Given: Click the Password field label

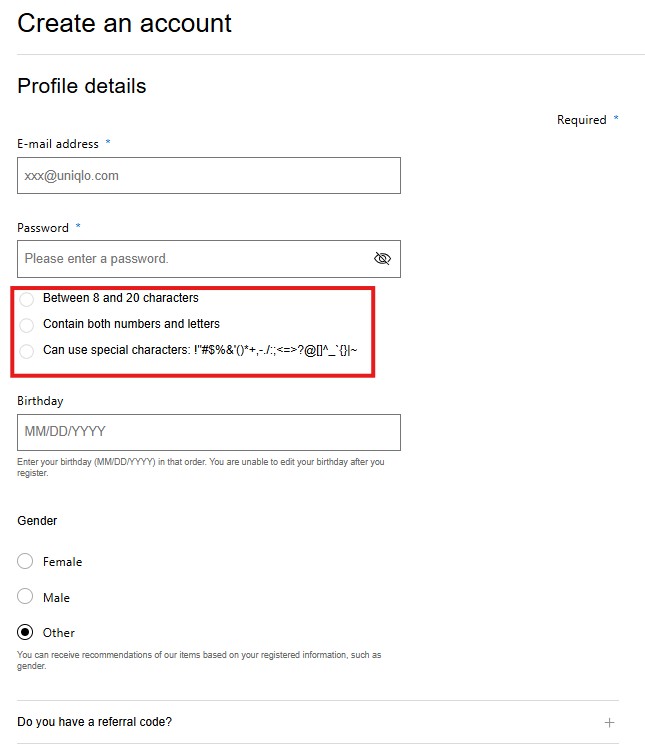Looking at the screenshot, I should [43, 228].
